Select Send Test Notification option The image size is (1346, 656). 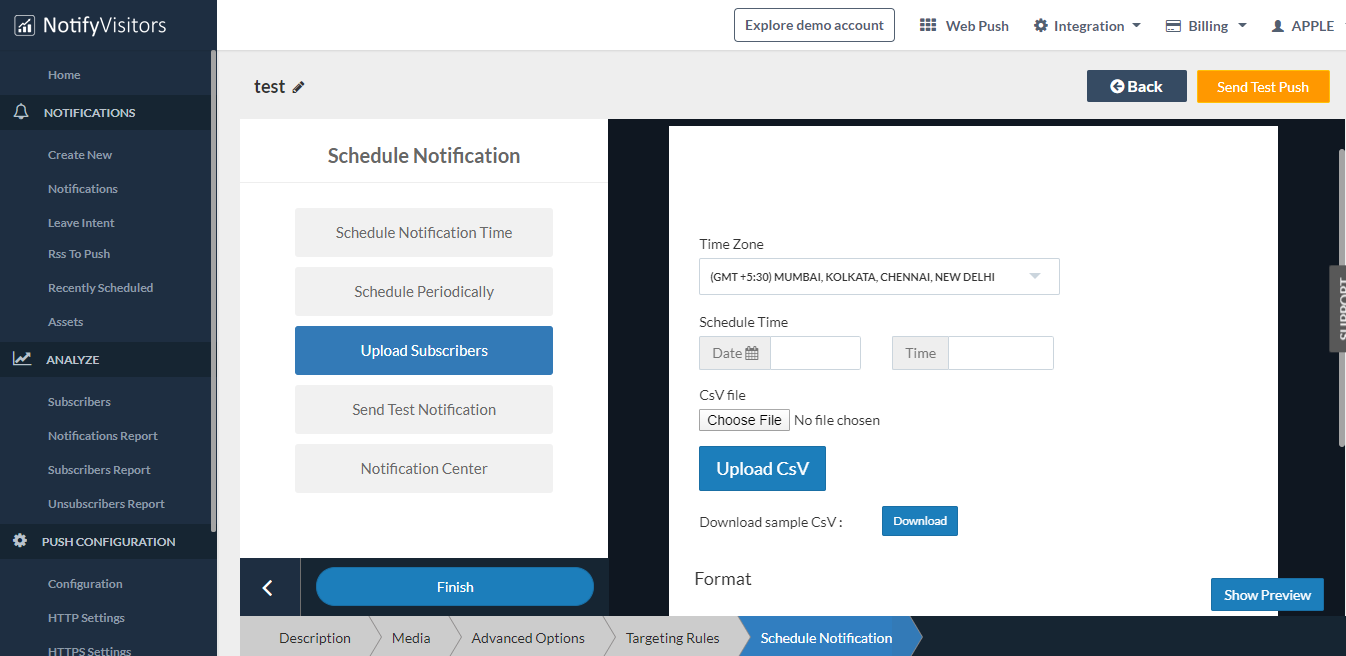click(x=424, y=409)
